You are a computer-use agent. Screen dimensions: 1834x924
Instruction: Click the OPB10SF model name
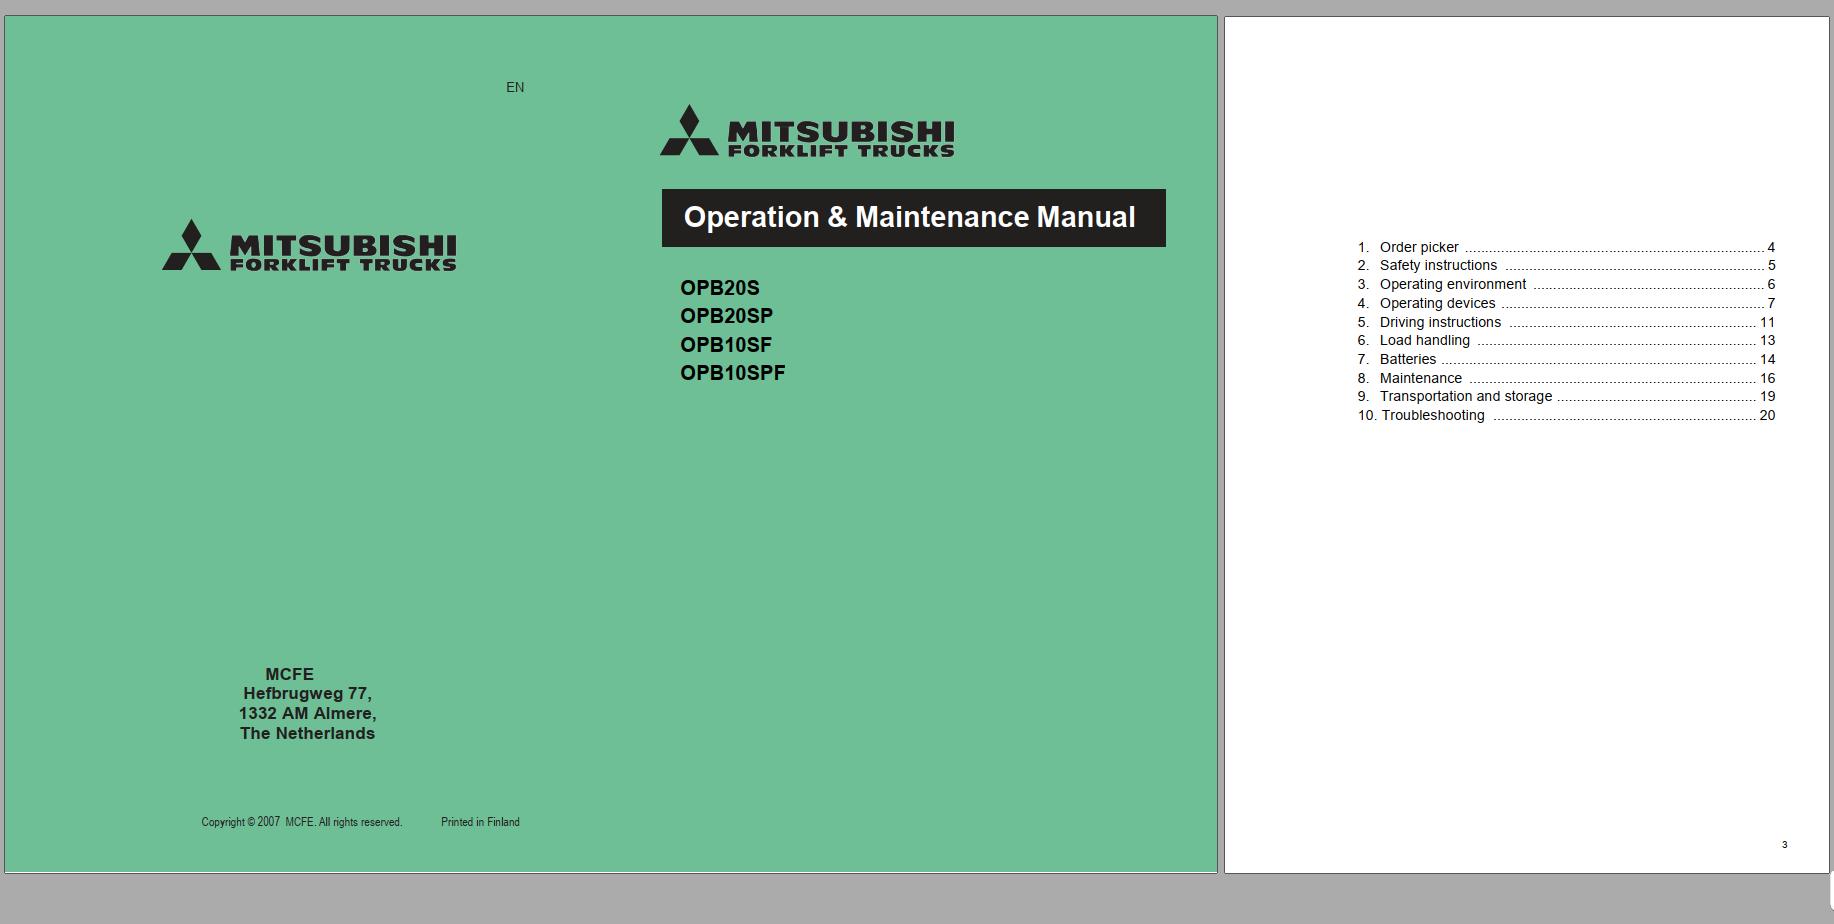pyautogui.click(x=726, y=345)
